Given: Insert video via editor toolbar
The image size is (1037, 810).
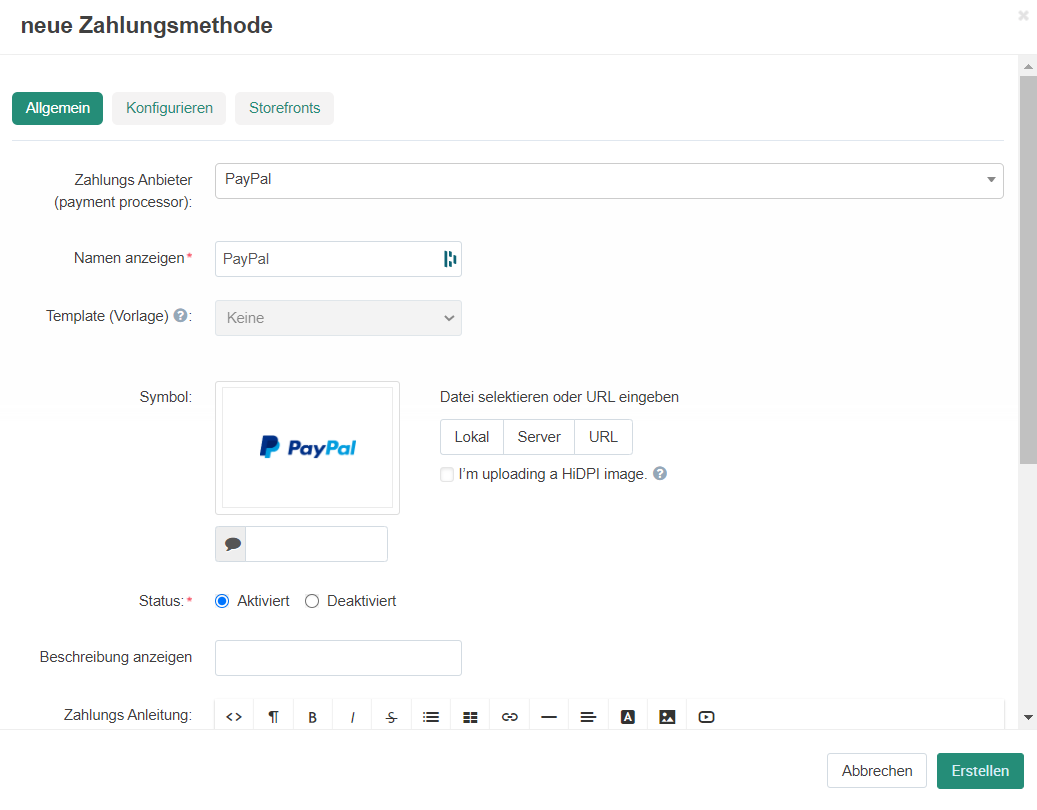Looking at the screenshot, I should tap(706, 717).
